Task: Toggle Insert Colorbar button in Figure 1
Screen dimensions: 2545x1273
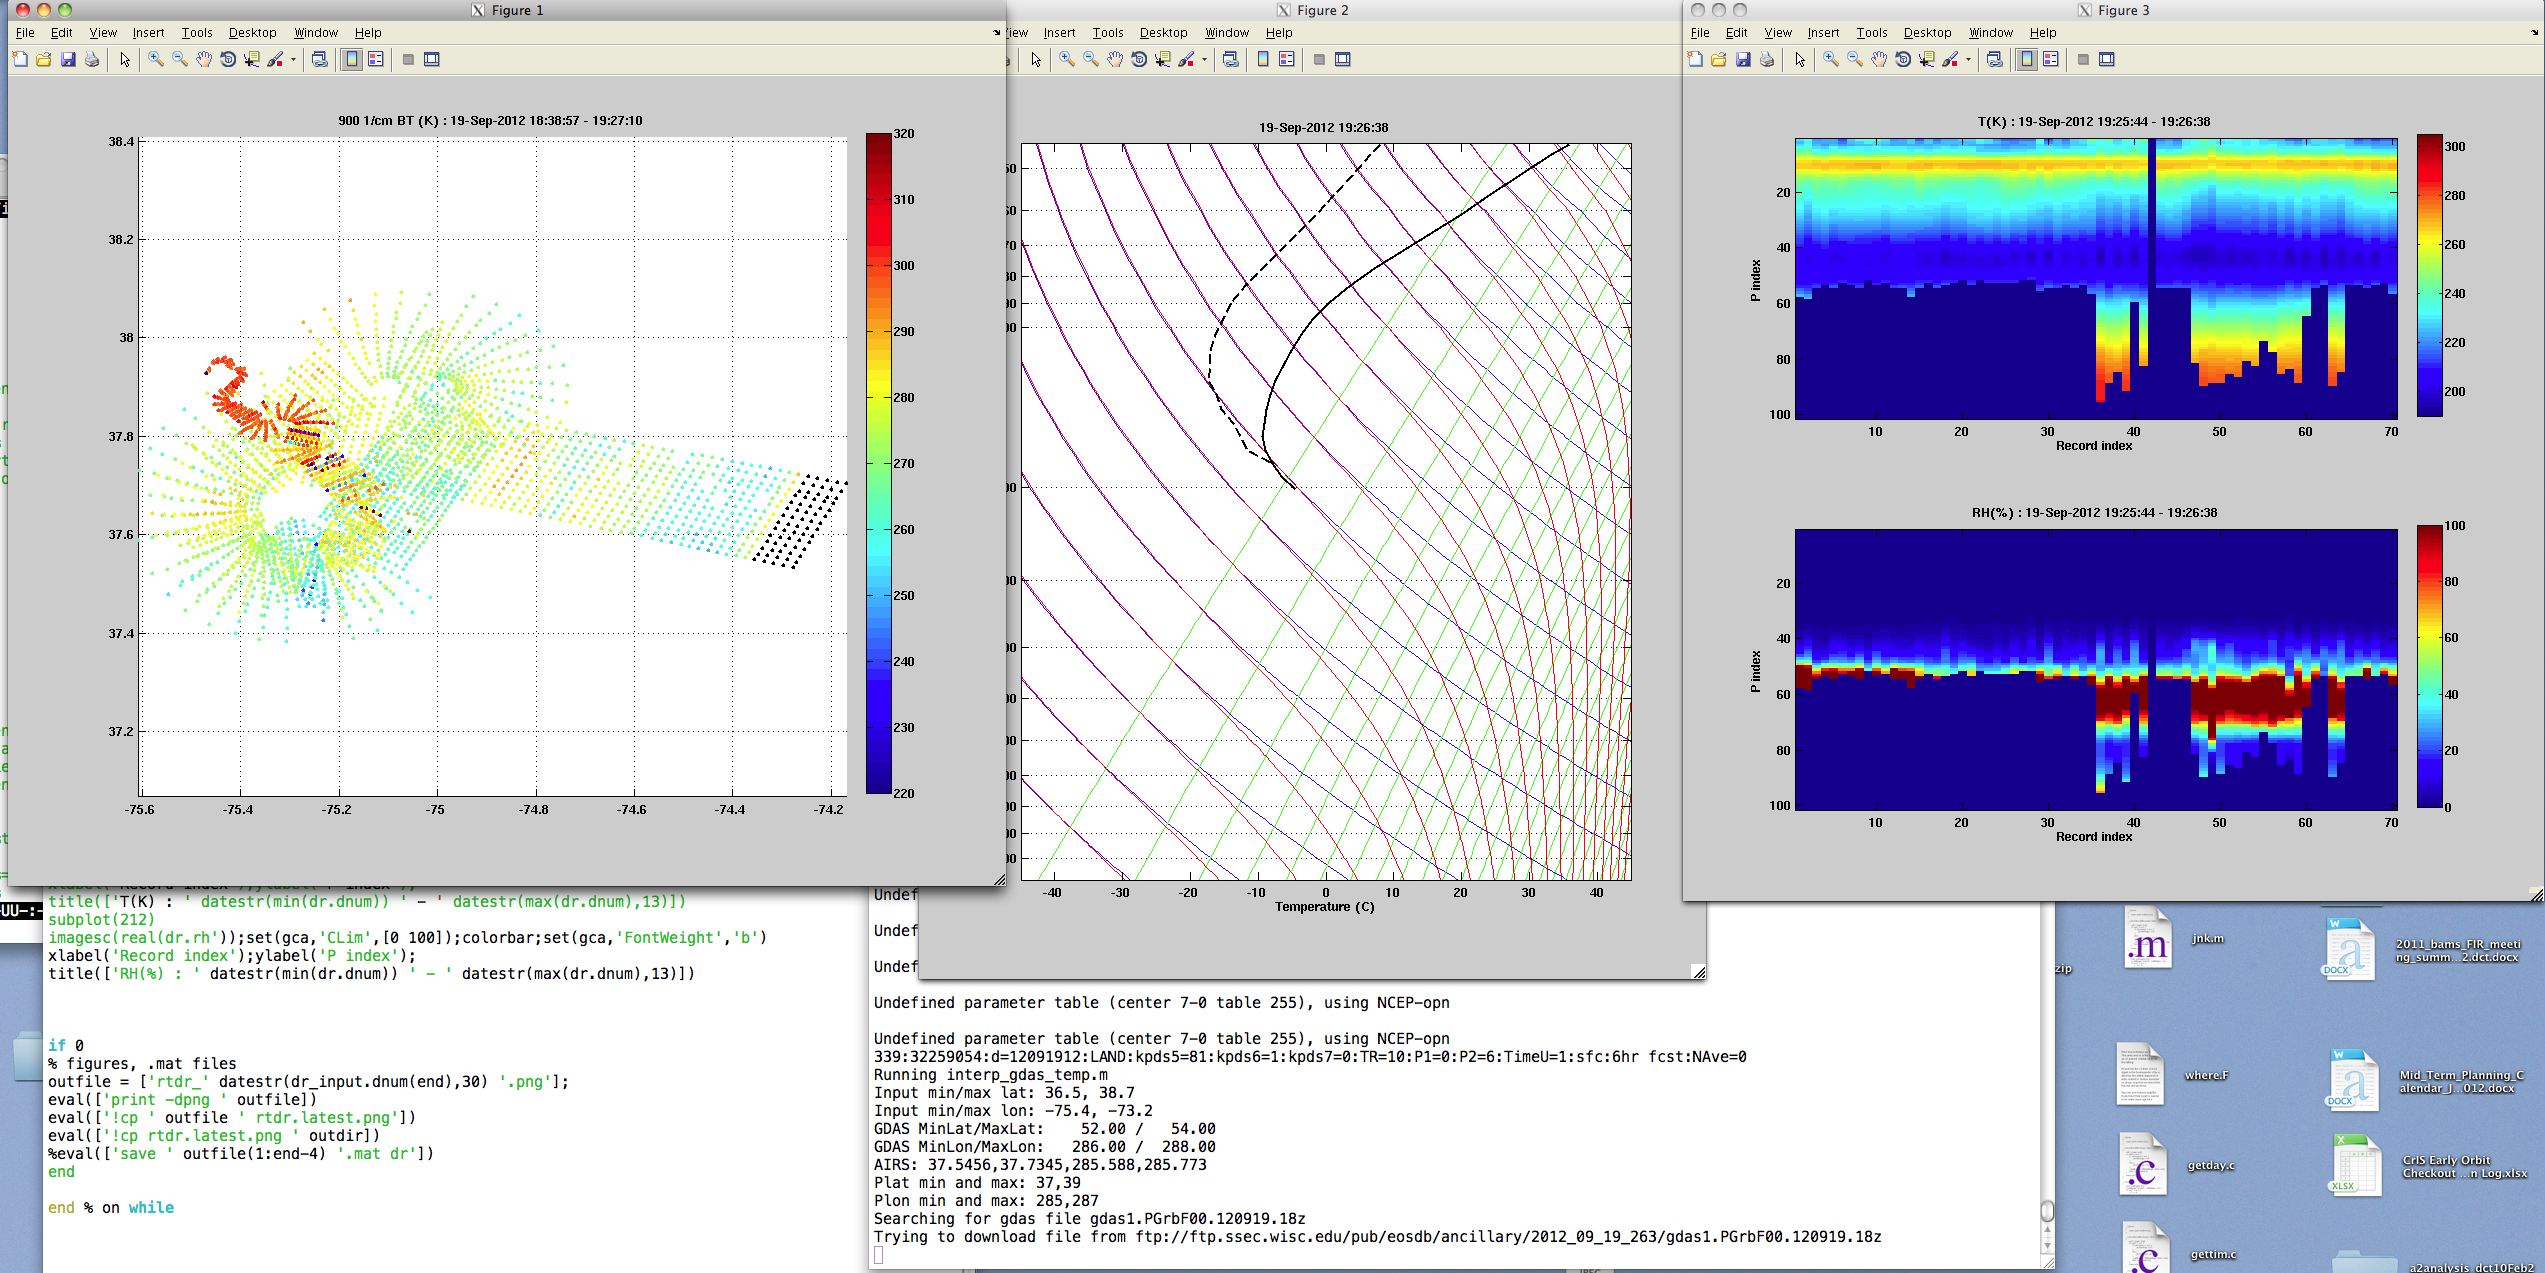Action: [x=352, y=60]
